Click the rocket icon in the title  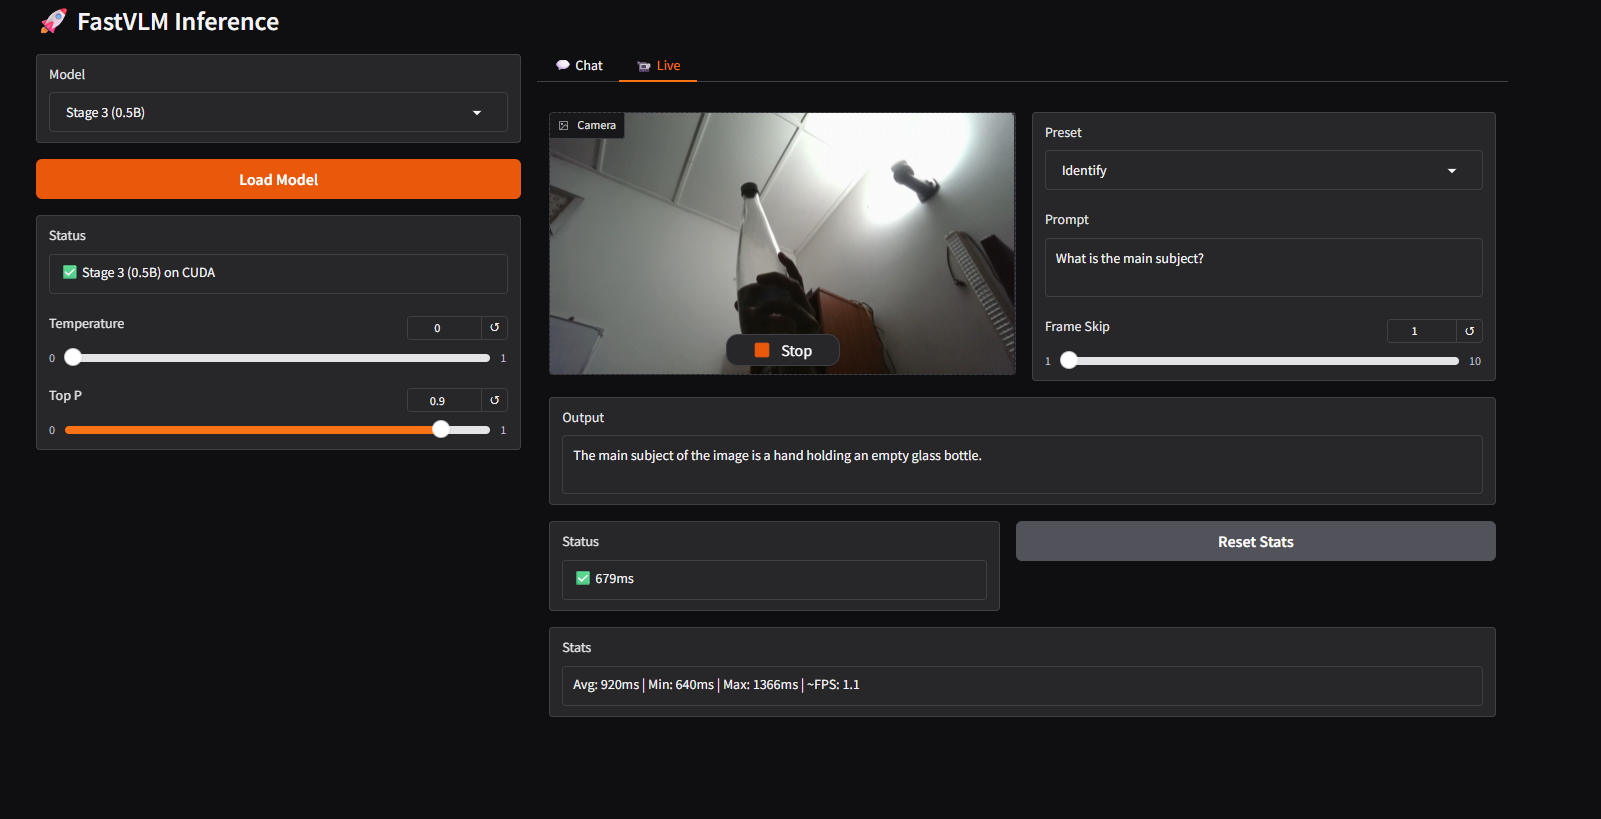pos(53,21)
